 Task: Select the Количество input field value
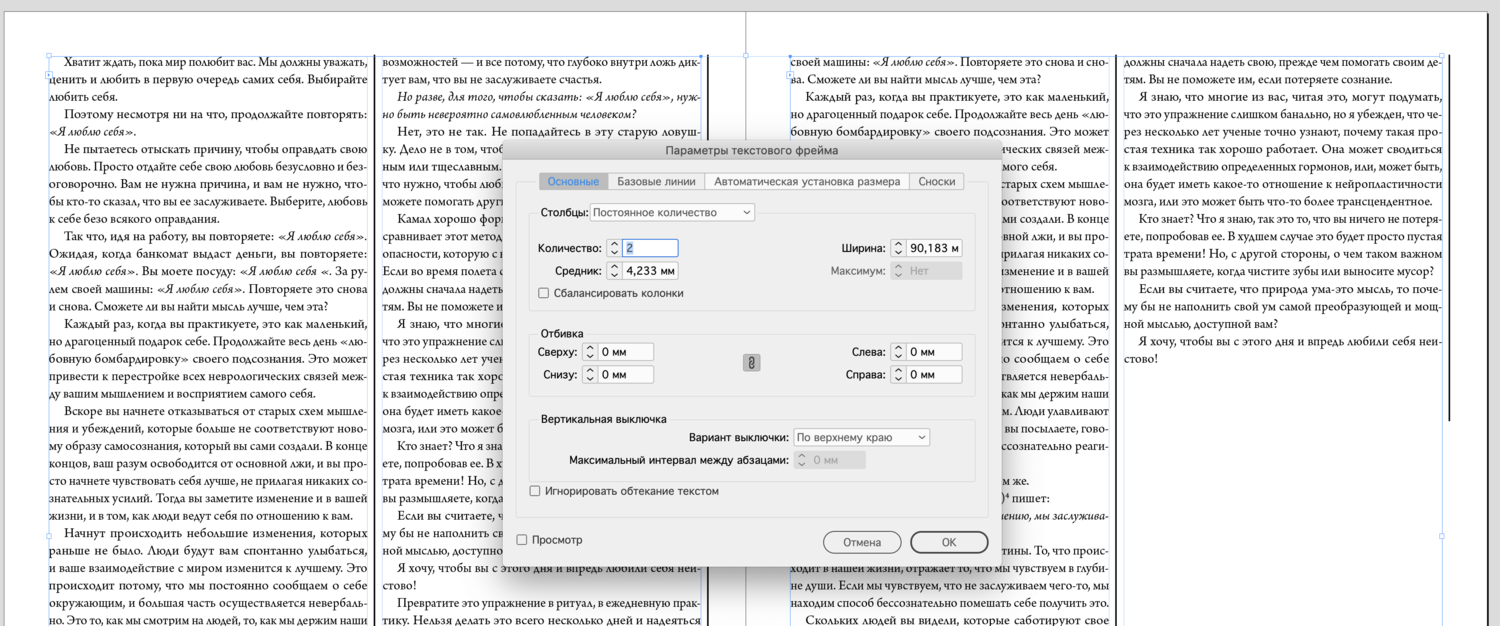point(650,247)
